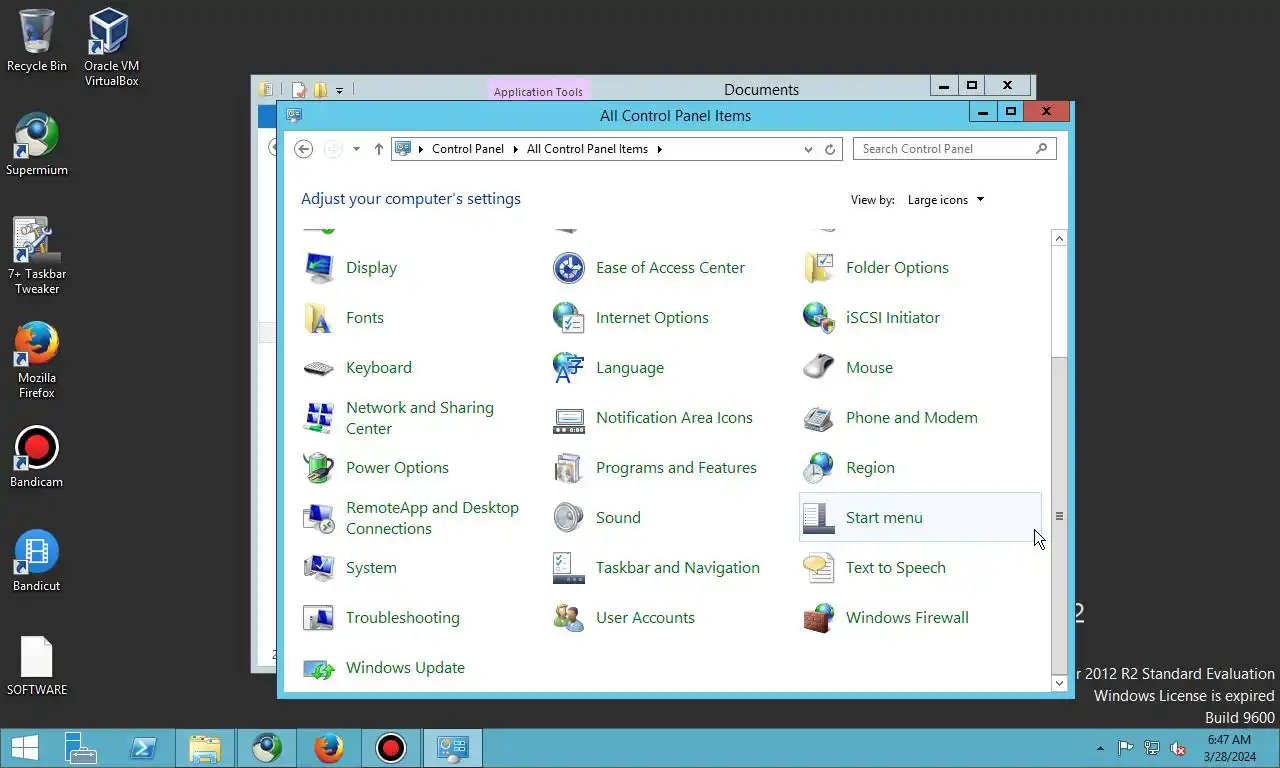Image resolution: width=1280 pixels, height=768 pixels.
Task: Expand the All Control Panel Items breadcrumb arrow
Action: click(660, 149)
